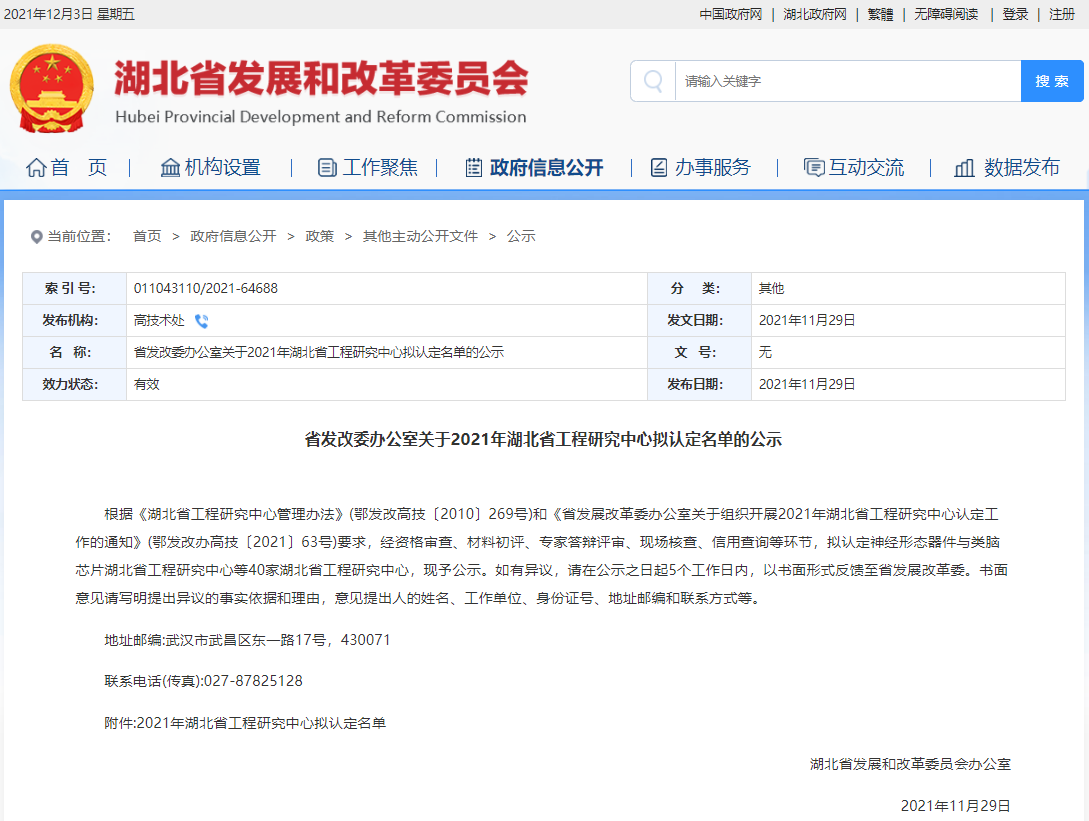
Task: Click the magnifier icon in search box
Action: click(653, 81)
